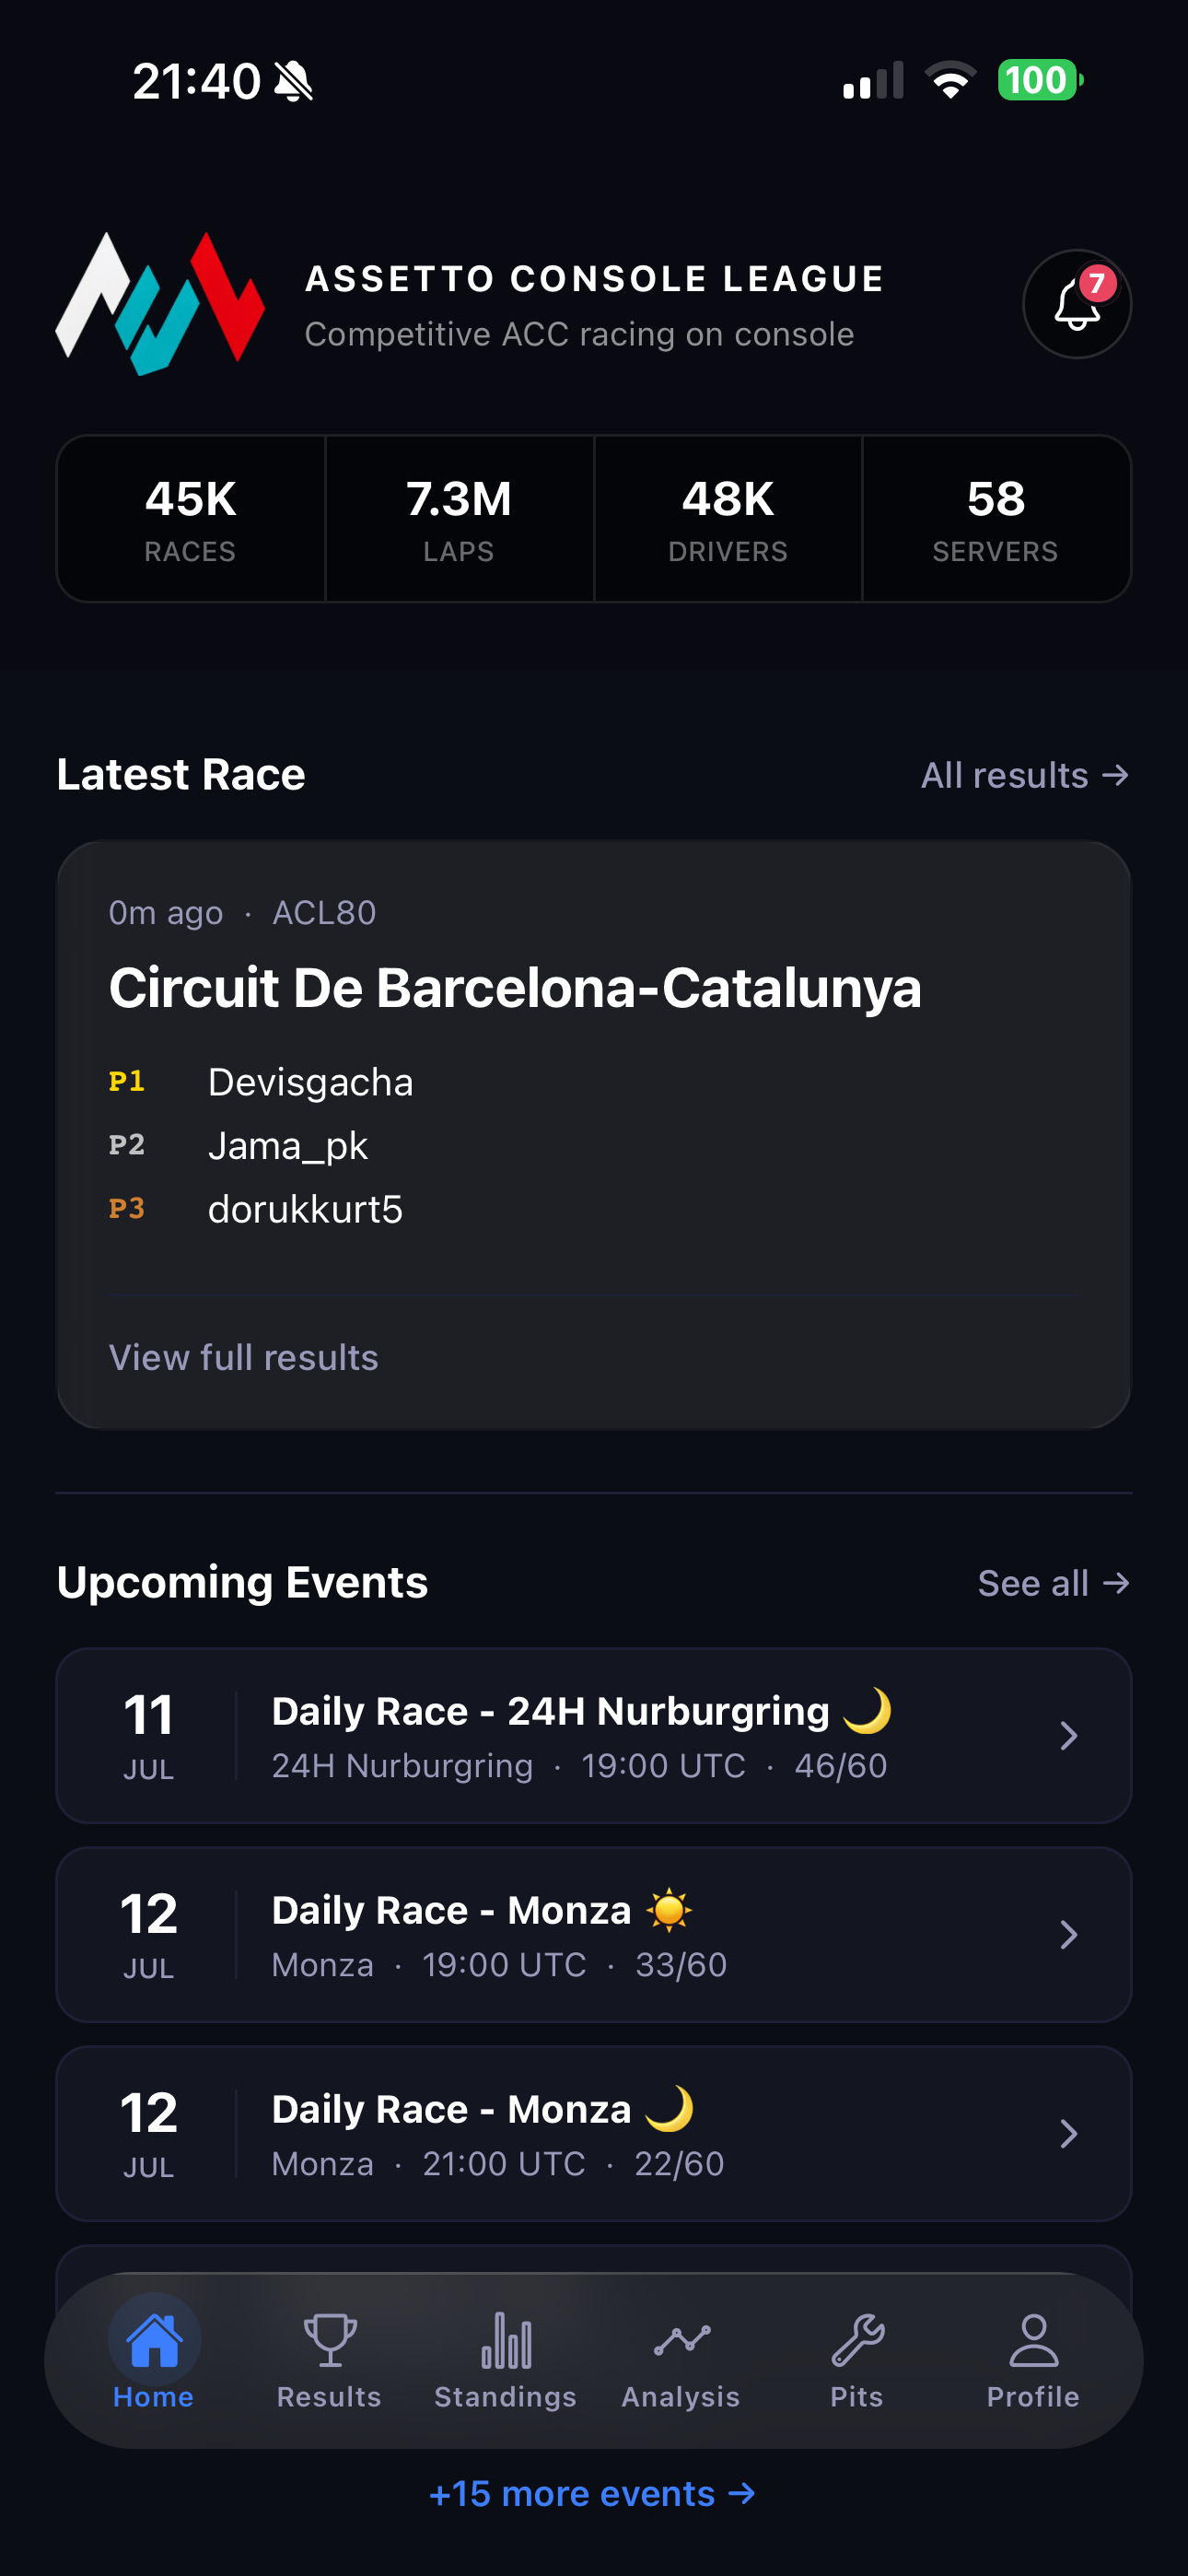Open the Standings bar chart icon

506,2341
